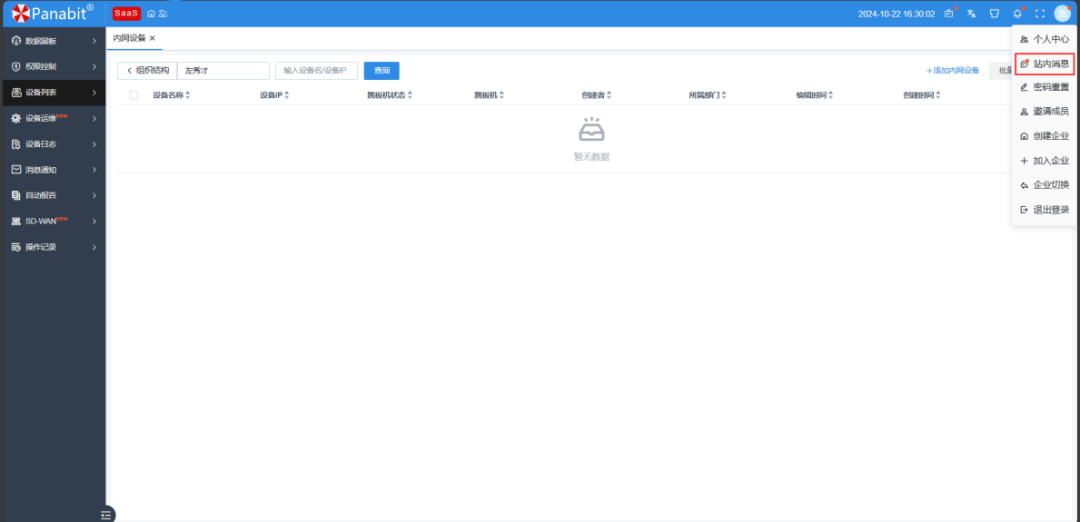This screenshot has height=522, width=1080.
Task: Click the 设备运维 gear icon
Action: coord(17,118)
